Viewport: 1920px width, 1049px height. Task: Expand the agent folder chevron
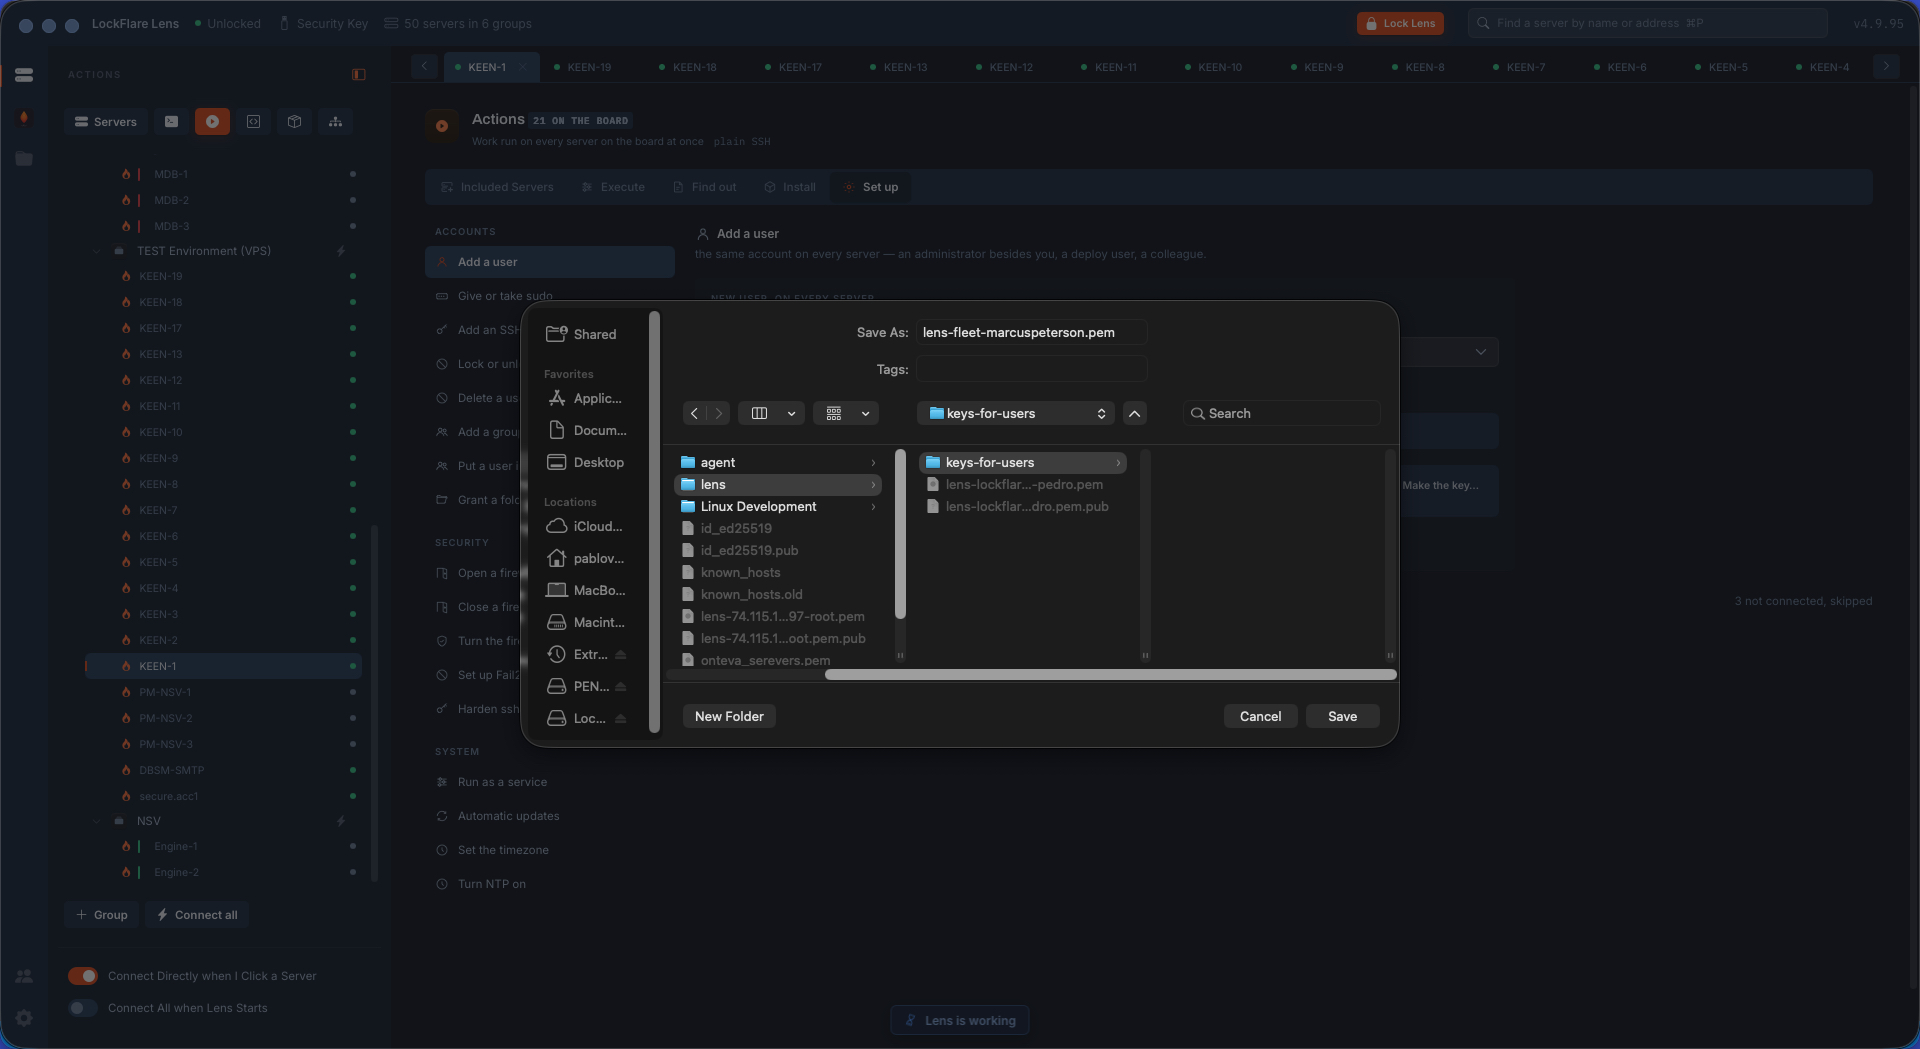(873, 463)
